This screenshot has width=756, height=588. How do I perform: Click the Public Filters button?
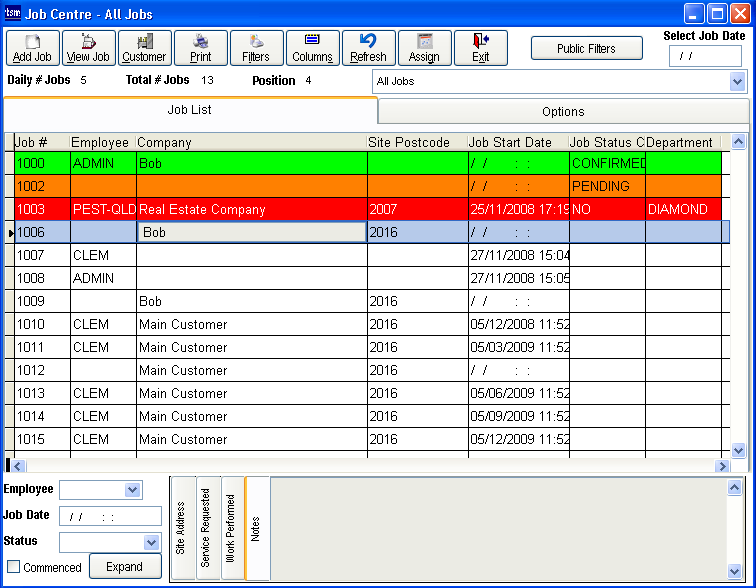point(586,48)
